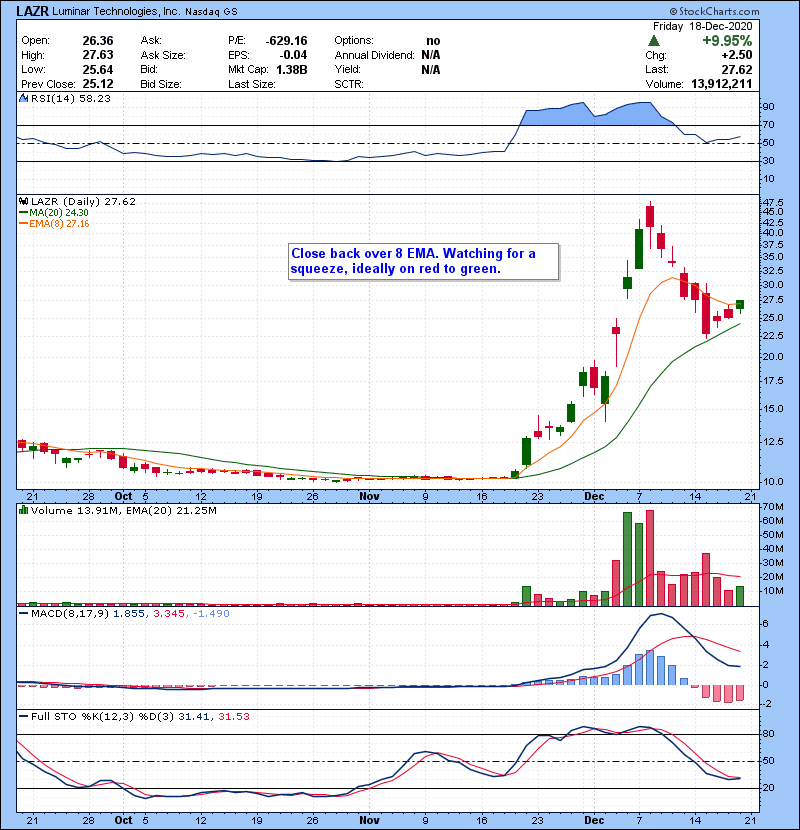800x830 pixels.
Task: Click Luminar Technologies, Inc. company name
Action: (116, 11)
